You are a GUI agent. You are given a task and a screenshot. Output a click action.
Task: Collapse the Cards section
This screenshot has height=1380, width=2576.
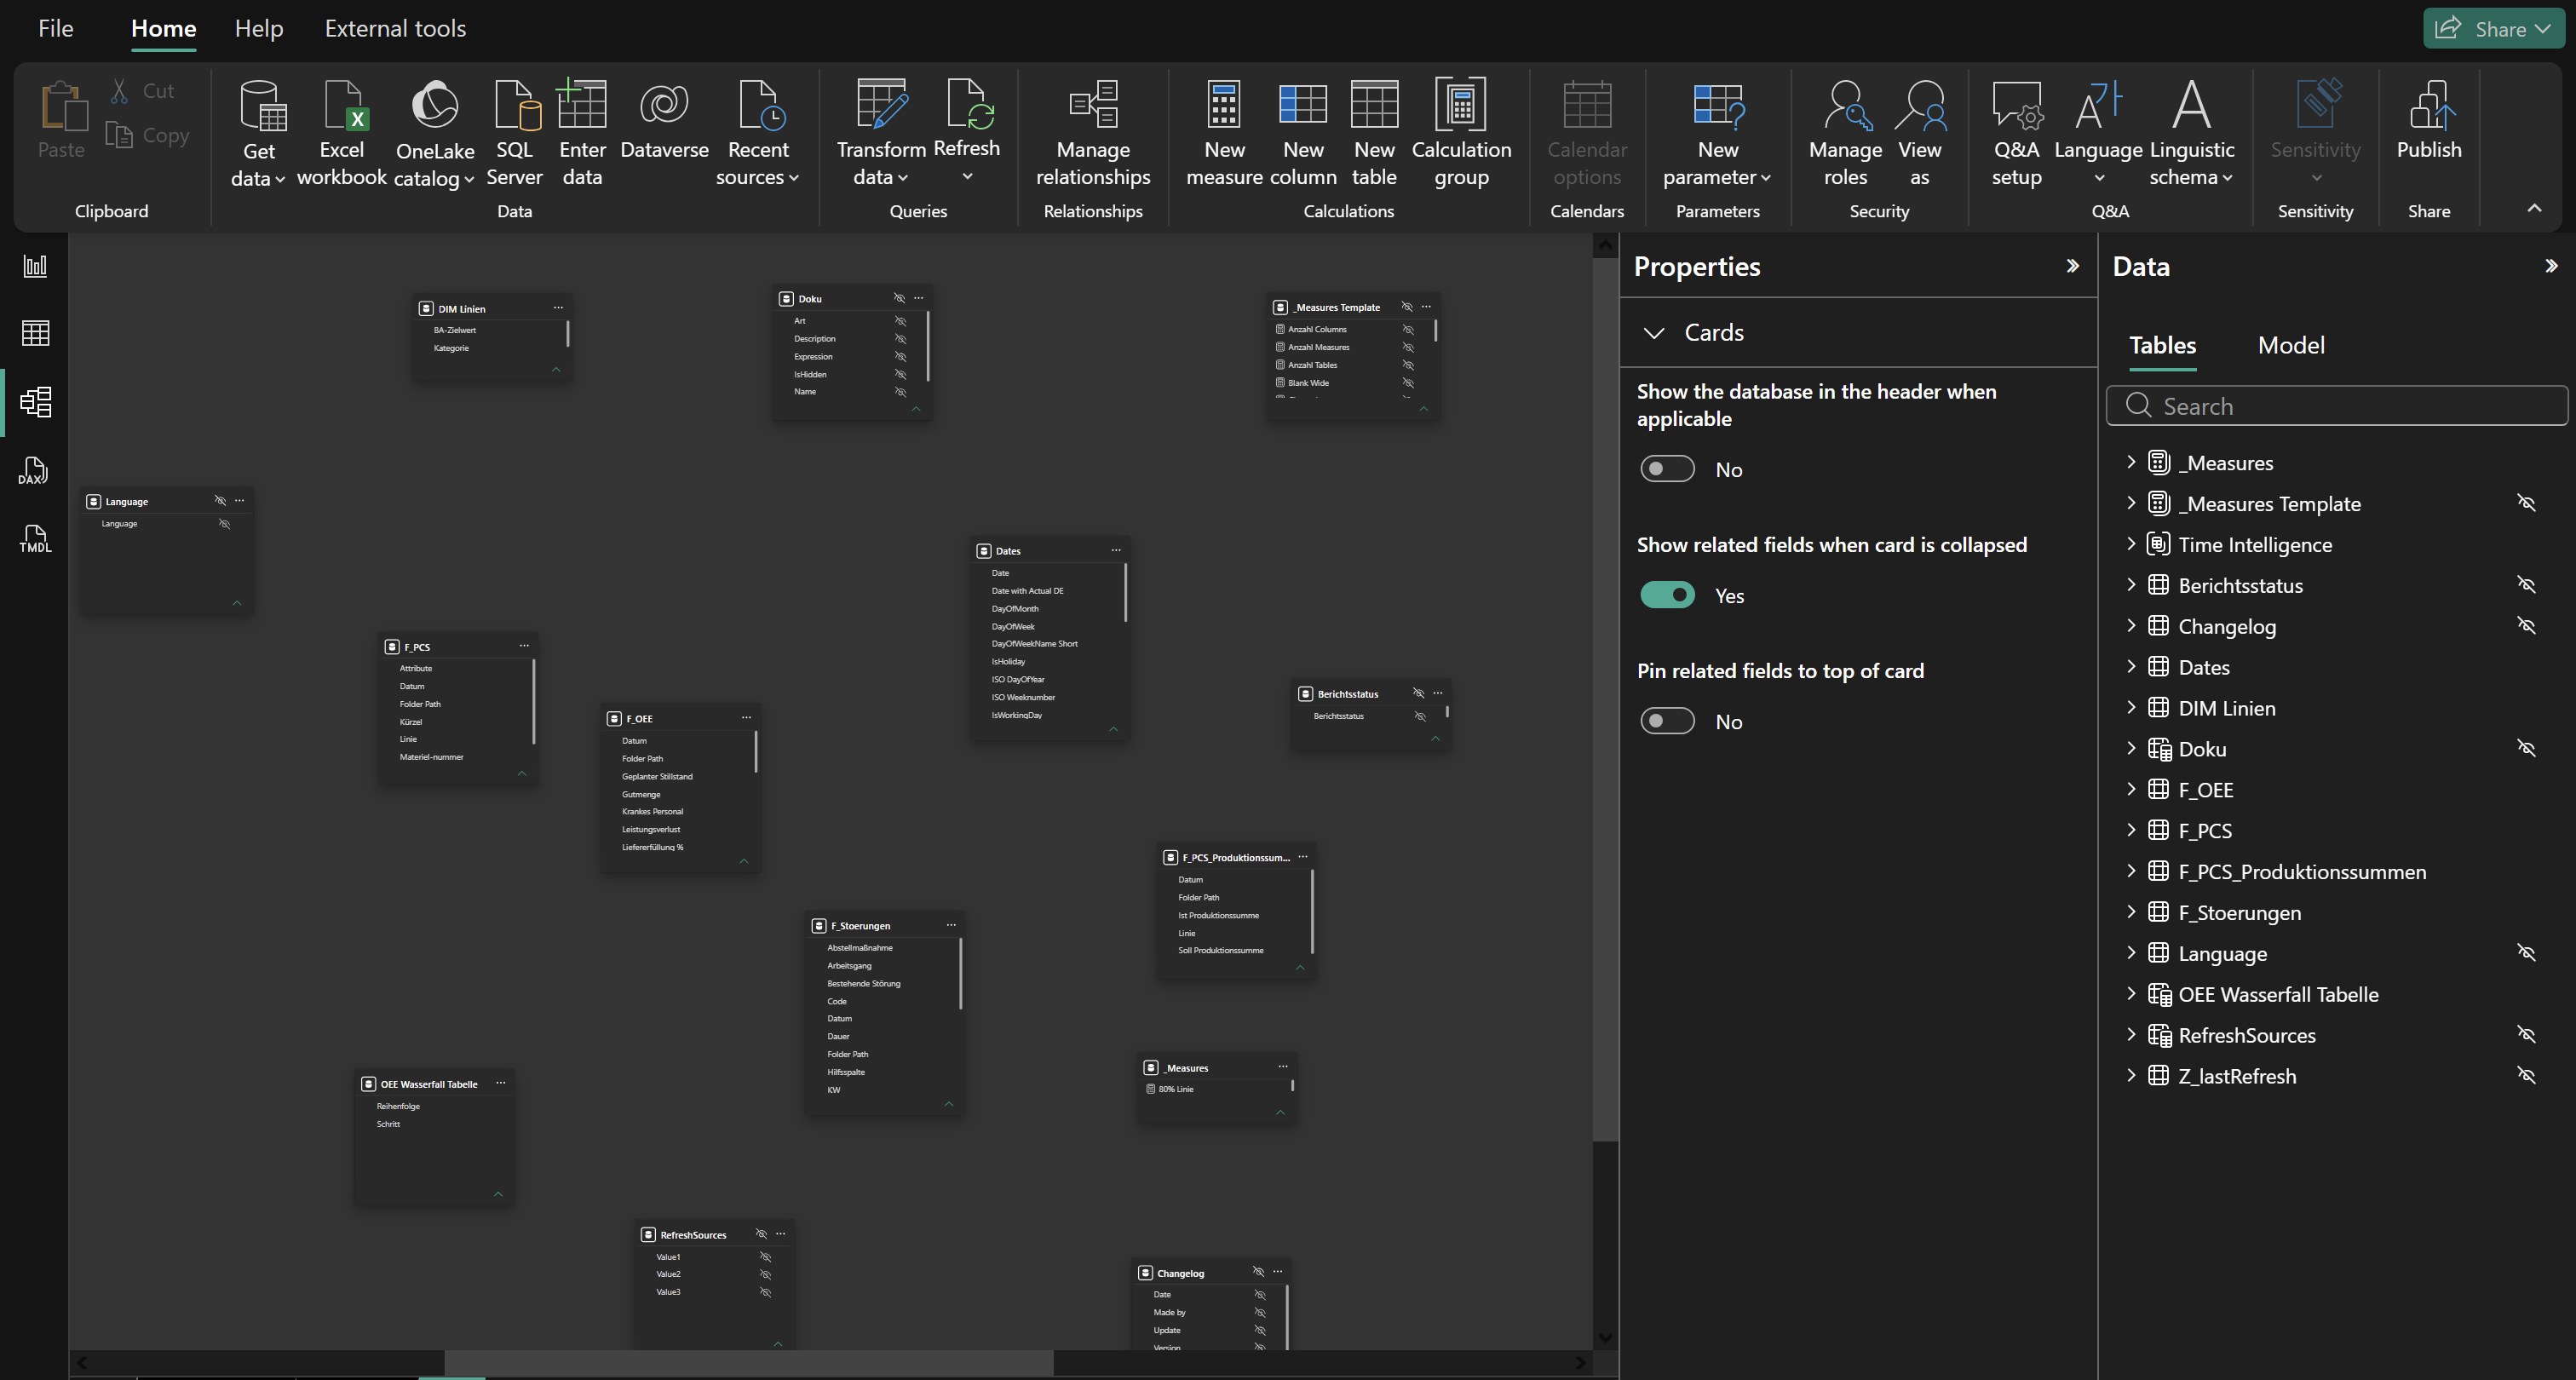[1654, 333]
